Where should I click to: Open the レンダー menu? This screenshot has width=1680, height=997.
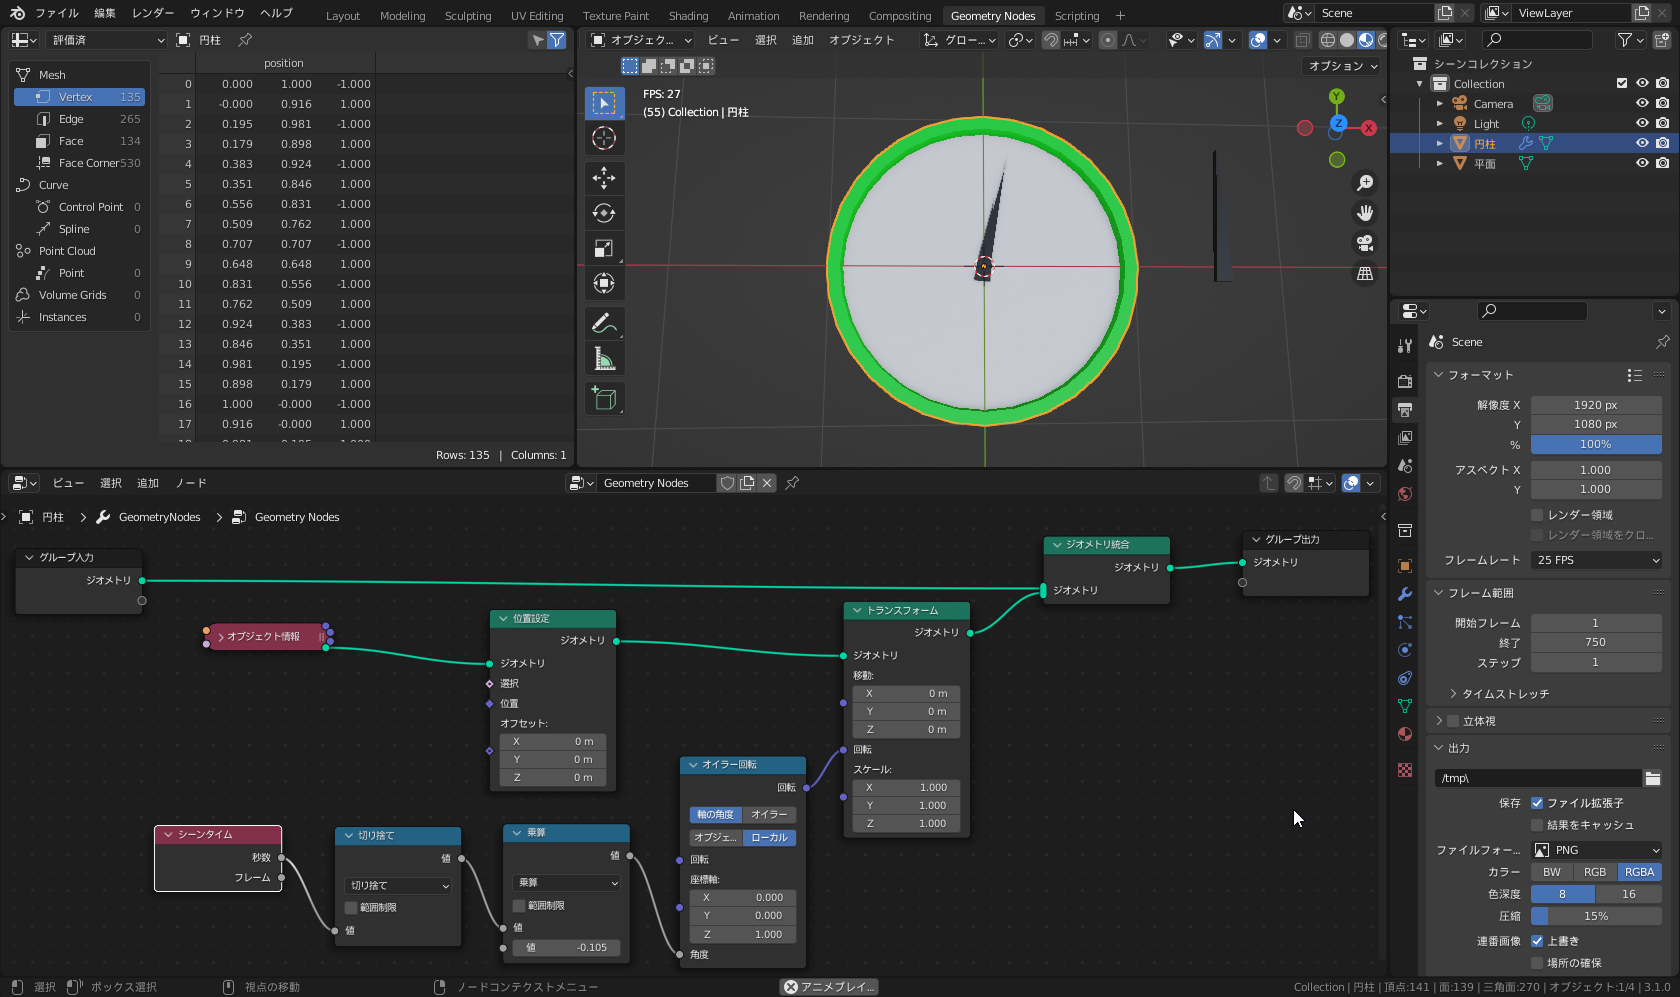pyautogui.click(x=153, y=13)
